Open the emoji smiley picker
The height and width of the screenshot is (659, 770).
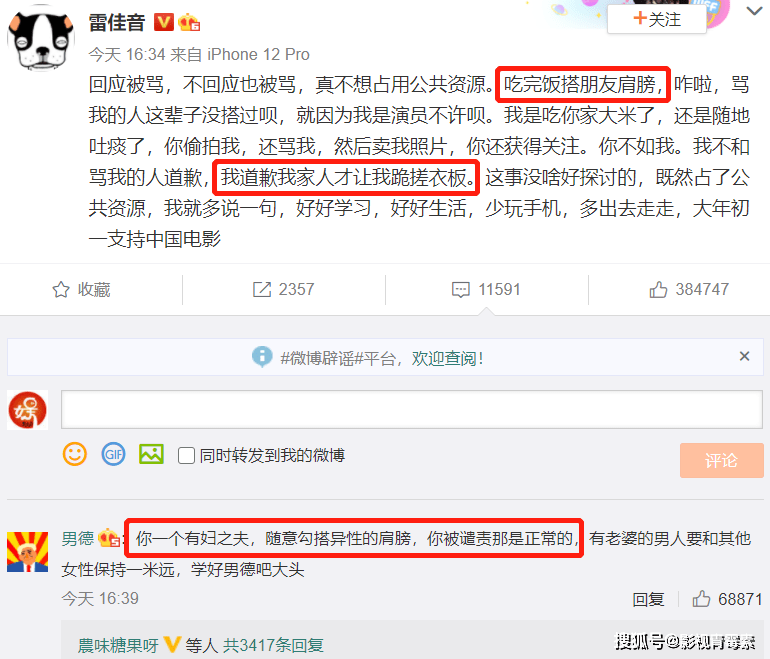75,454
